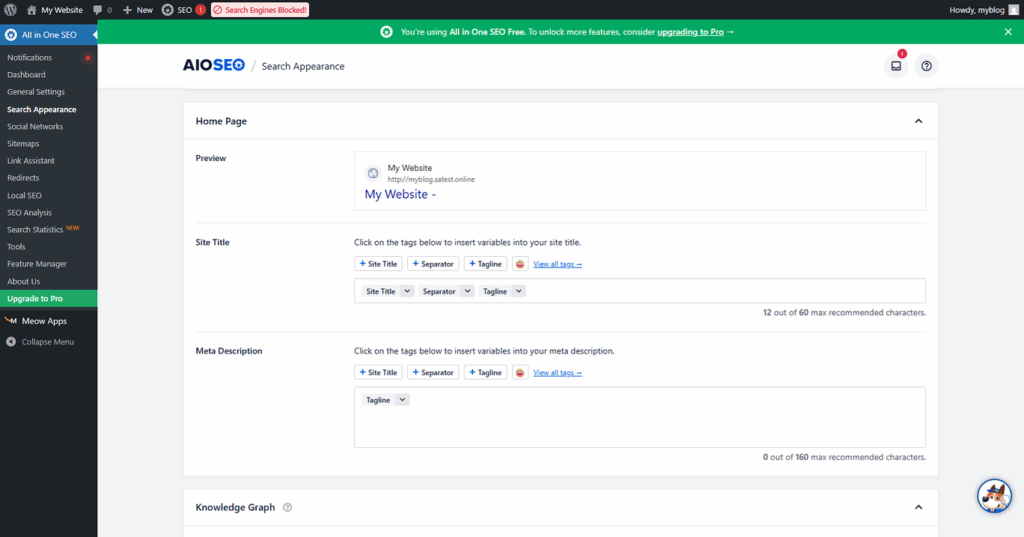Open the Tagline tag dropdown in Meta Description field
The width and height of the screenshot is (1024, 537).
[x=402, y=400]
